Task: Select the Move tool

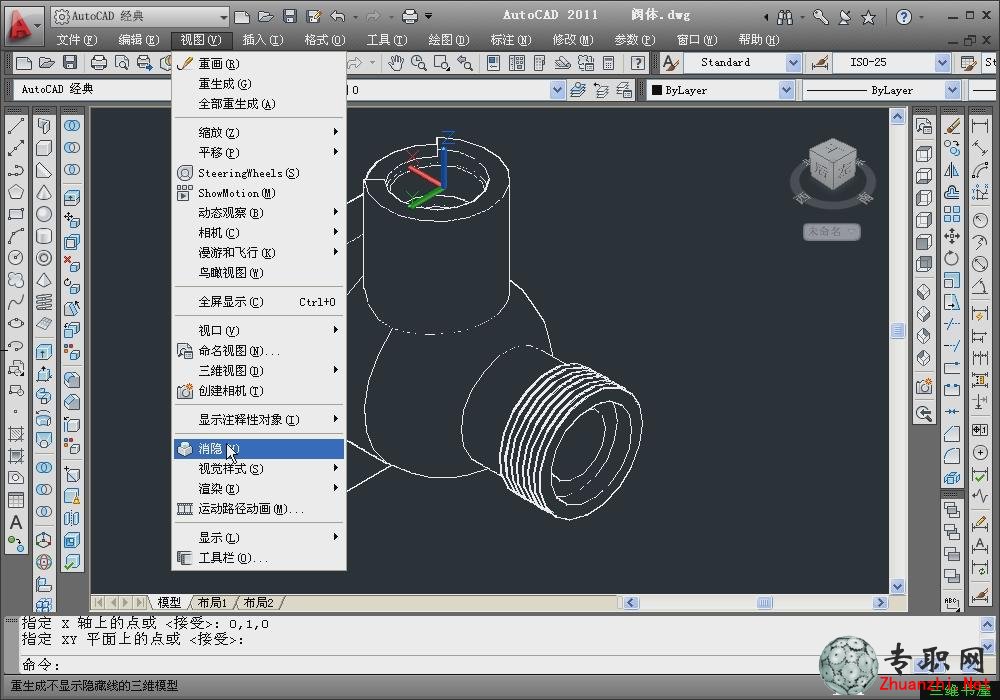Action: 952,236
